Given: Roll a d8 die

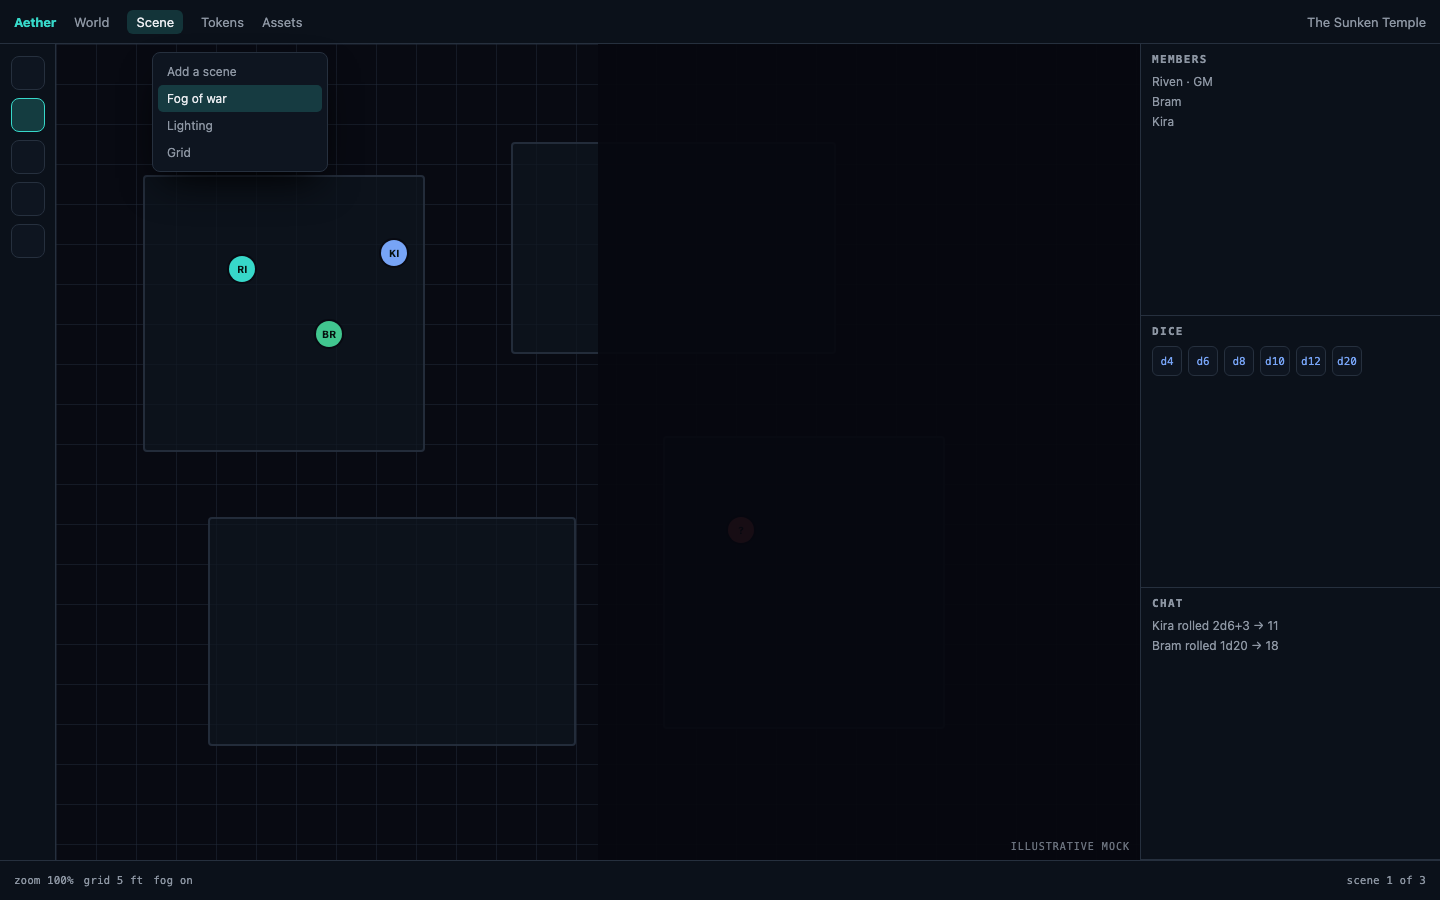Looking at the screenshot, I should point(1239,361).
